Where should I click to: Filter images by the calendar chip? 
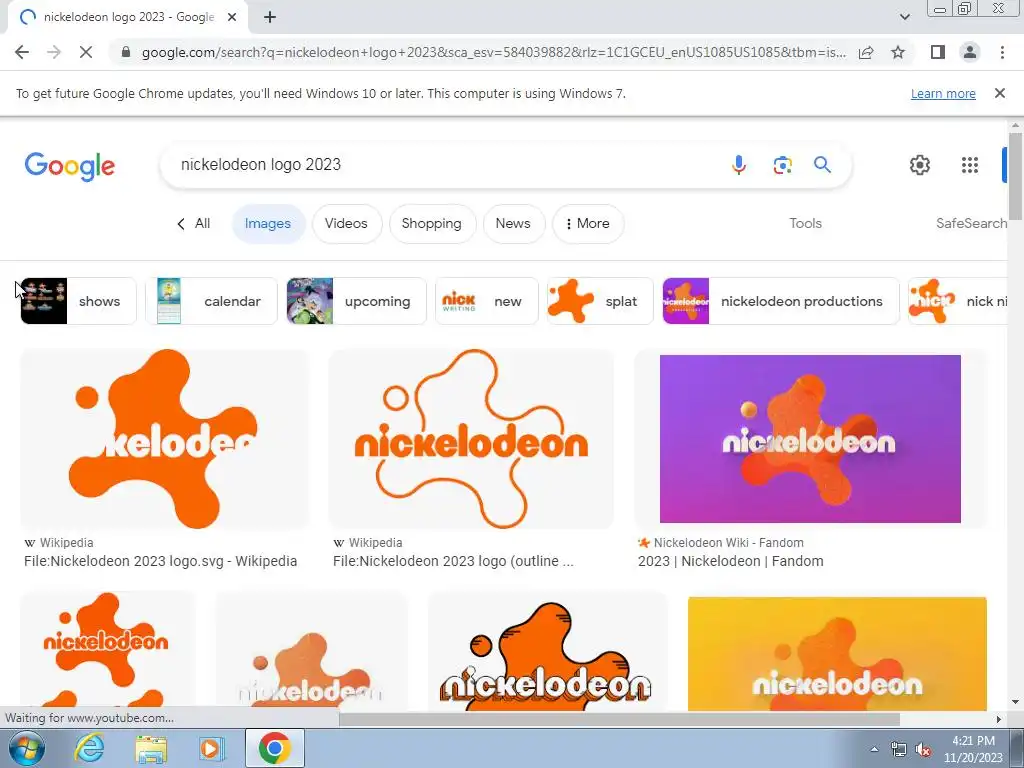[x=211, y=301]
